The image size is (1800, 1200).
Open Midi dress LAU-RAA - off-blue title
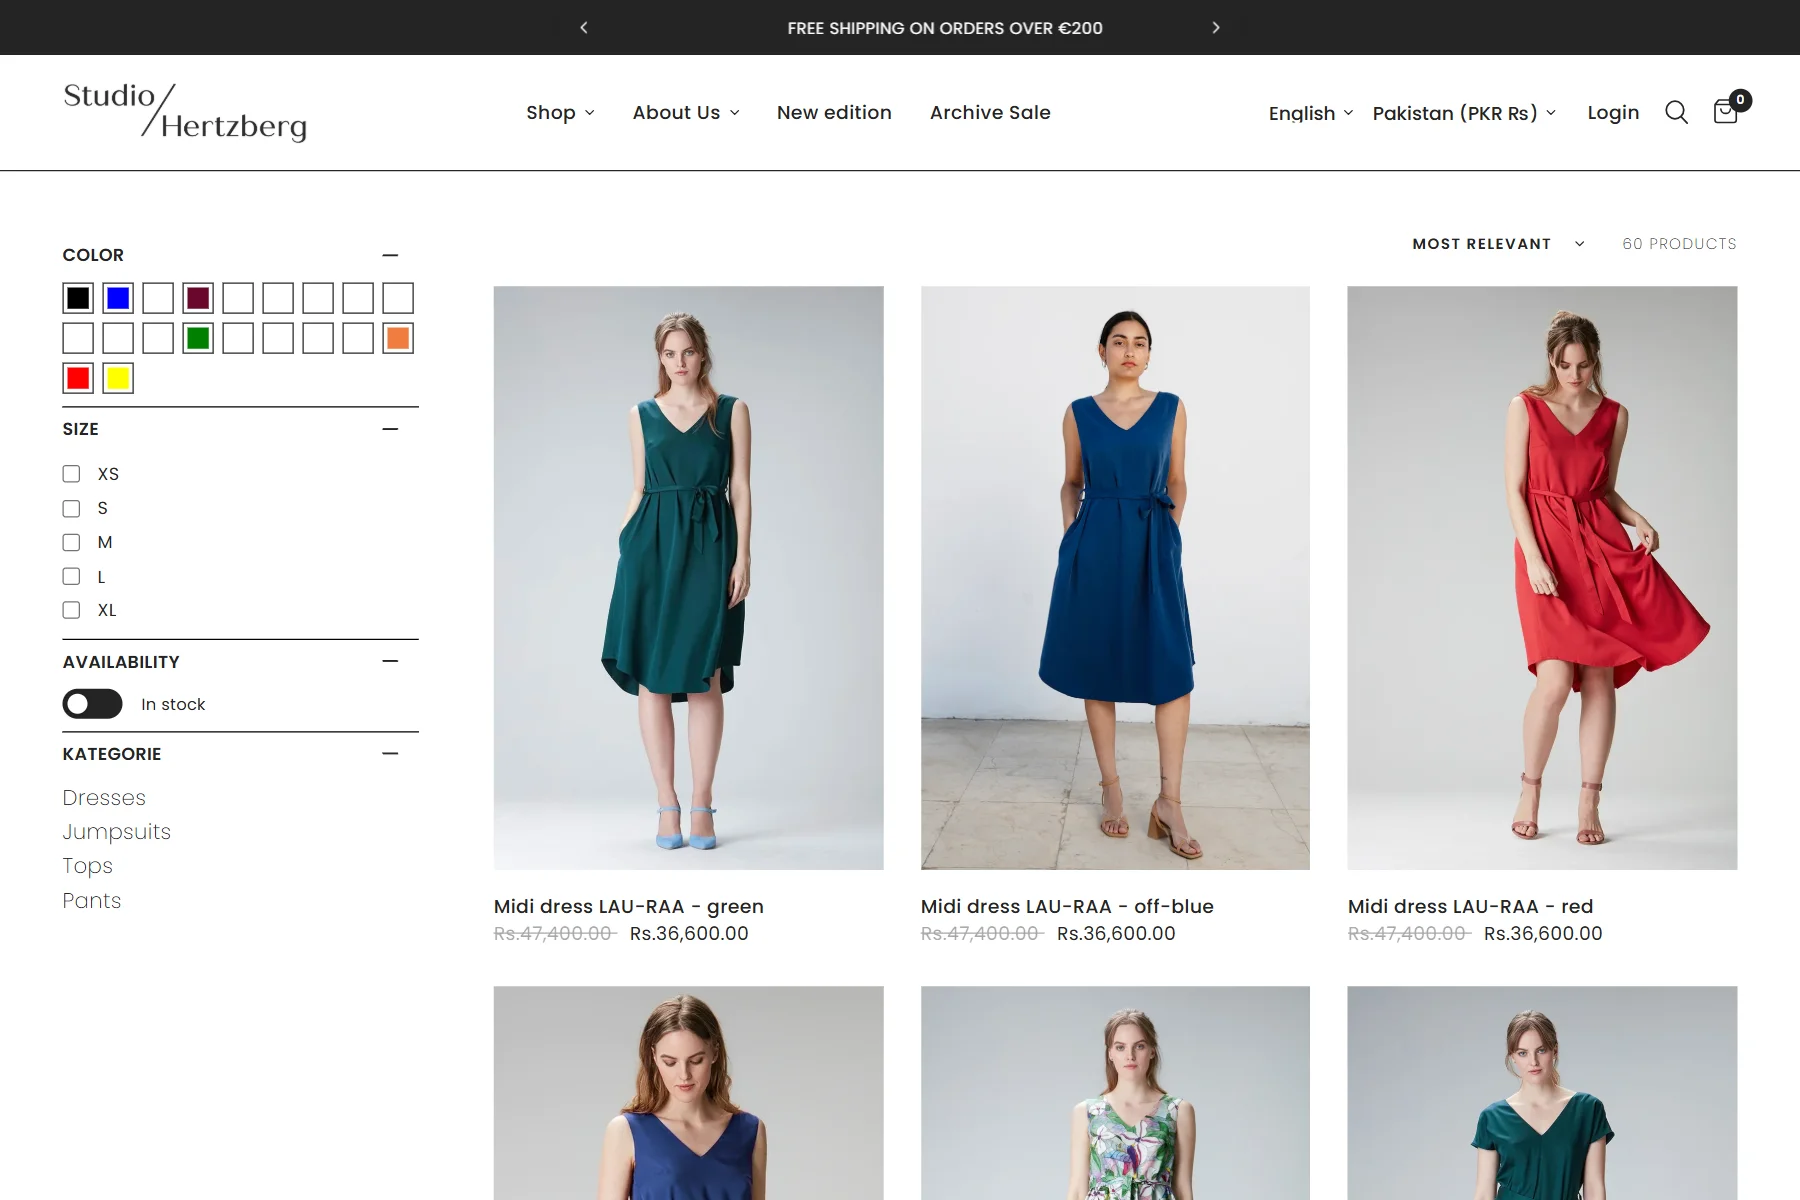(x=1067, y=906)
